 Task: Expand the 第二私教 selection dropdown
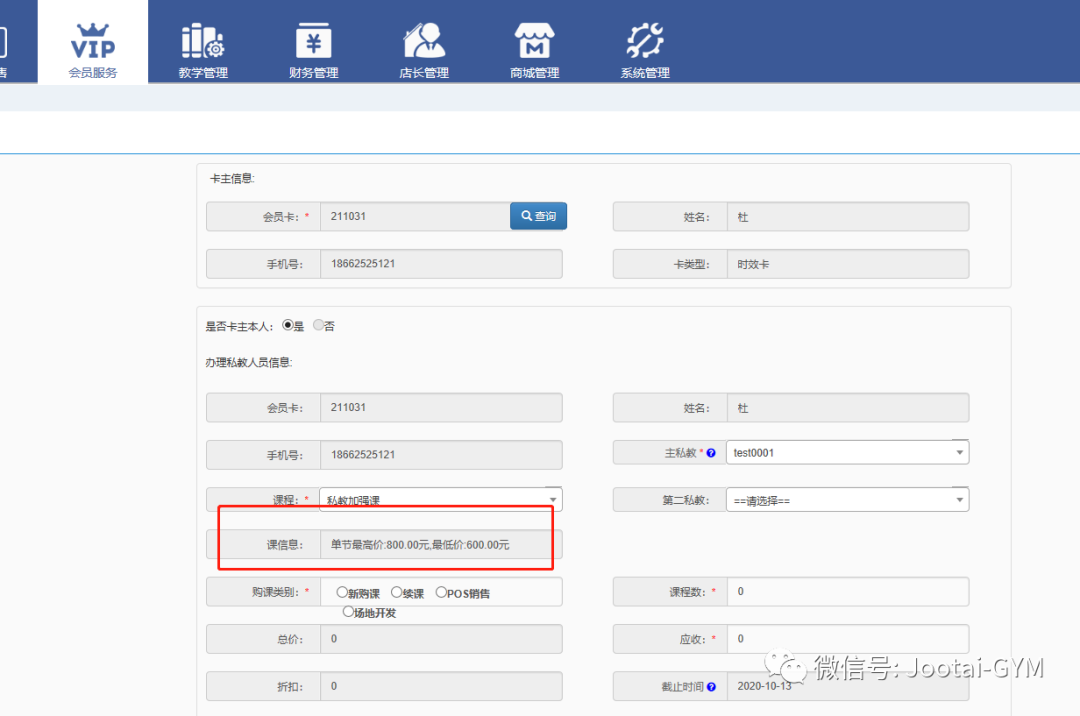pos(958,499)
